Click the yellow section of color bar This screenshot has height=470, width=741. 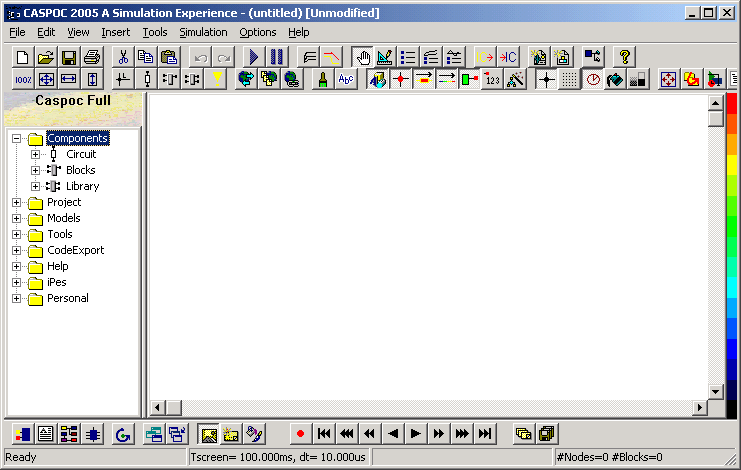click(x=732, y=165)
